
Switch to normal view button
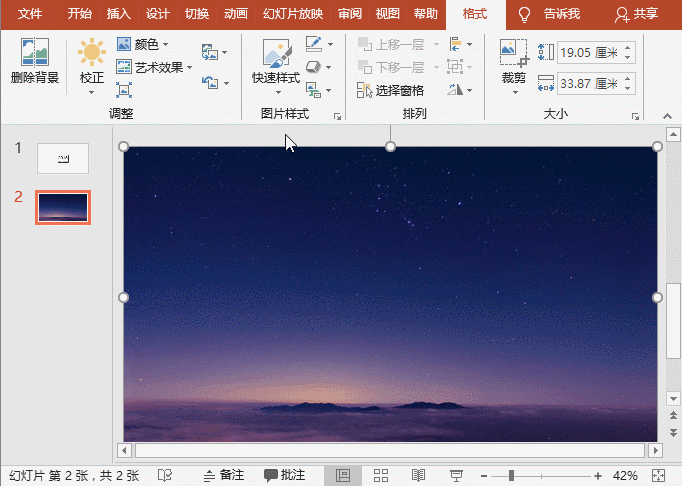coord(343,475)
